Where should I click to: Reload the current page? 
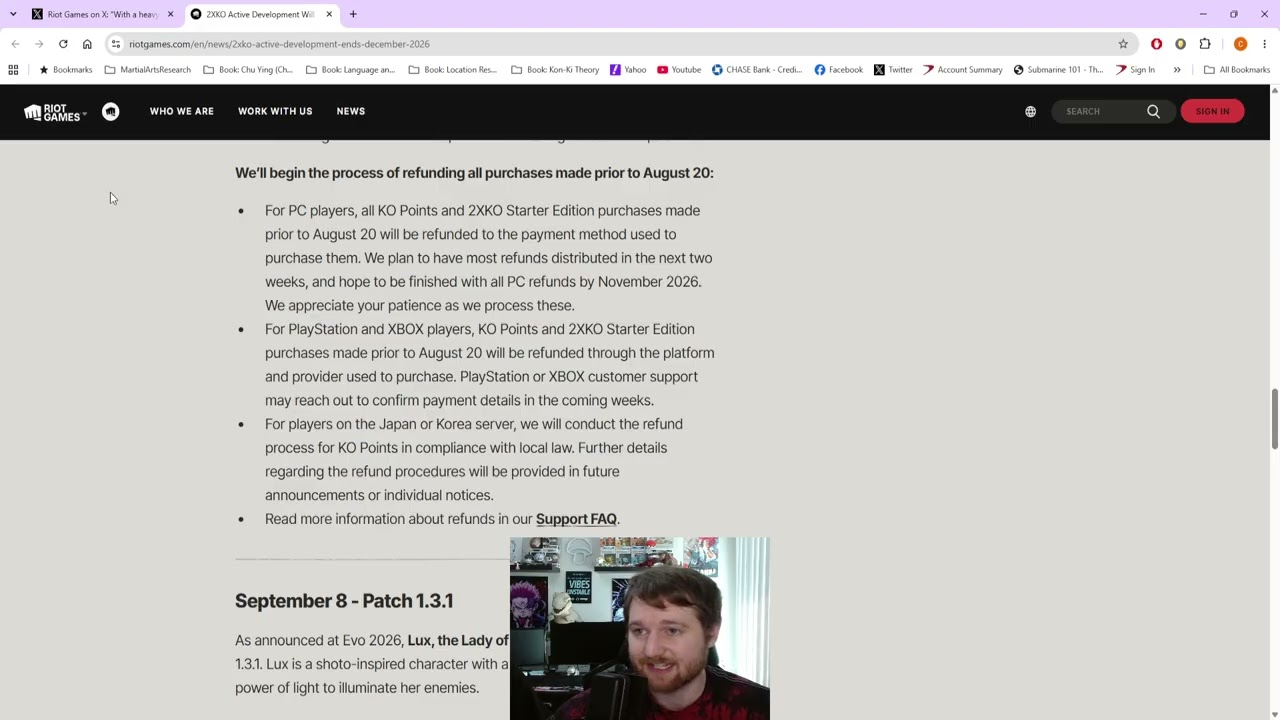pos(63,44)
